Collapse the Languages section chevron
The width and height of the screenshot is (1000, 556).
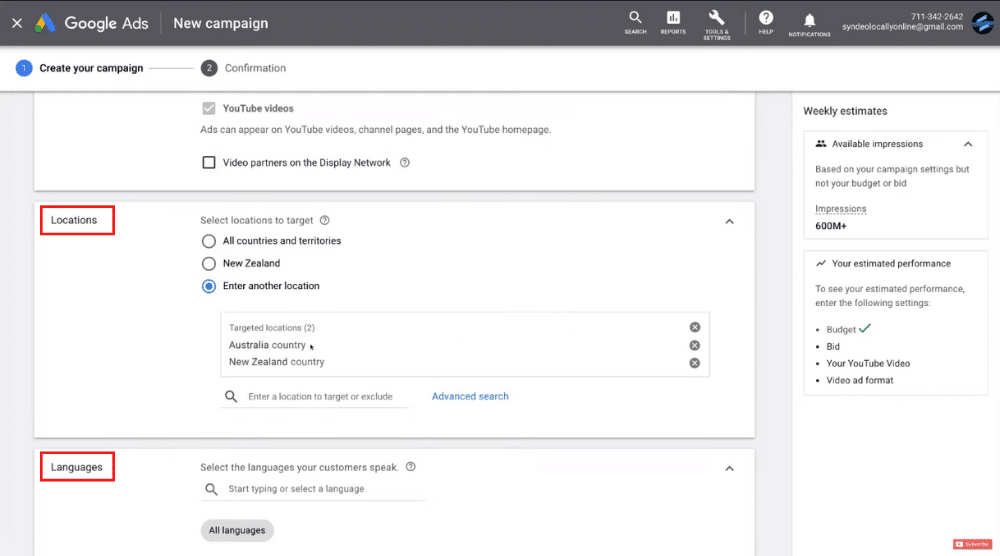[x=730, y=468]
